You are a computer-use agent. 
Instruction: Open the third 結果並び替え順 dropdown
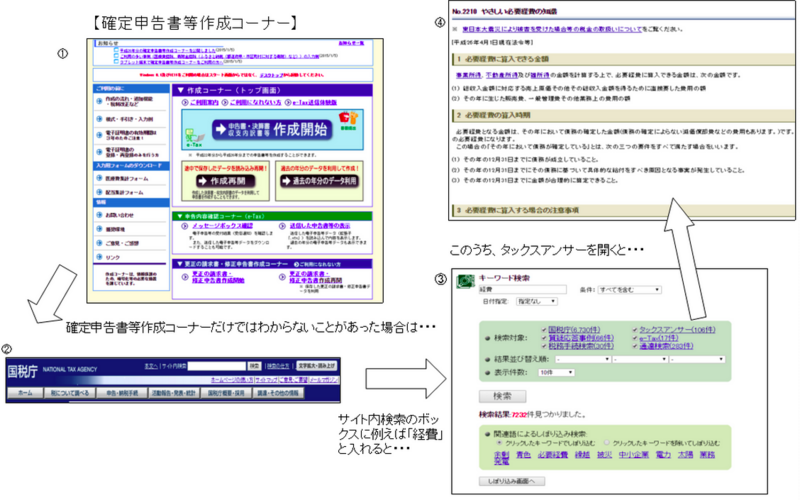[697, 360]
